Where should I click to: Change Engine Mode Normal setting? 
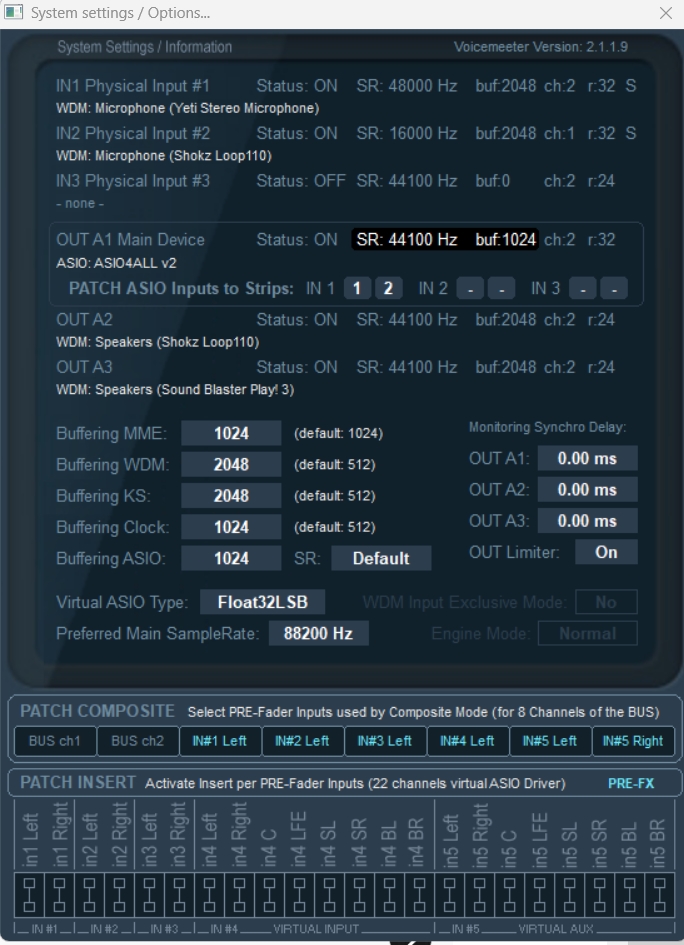pos(588,633)
